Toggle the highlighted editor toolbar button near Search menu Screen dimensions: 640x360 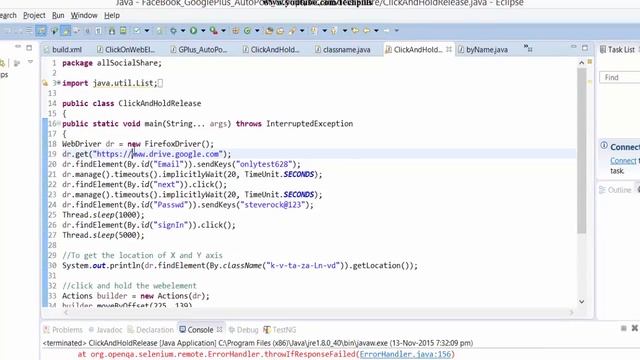point(41,31)
